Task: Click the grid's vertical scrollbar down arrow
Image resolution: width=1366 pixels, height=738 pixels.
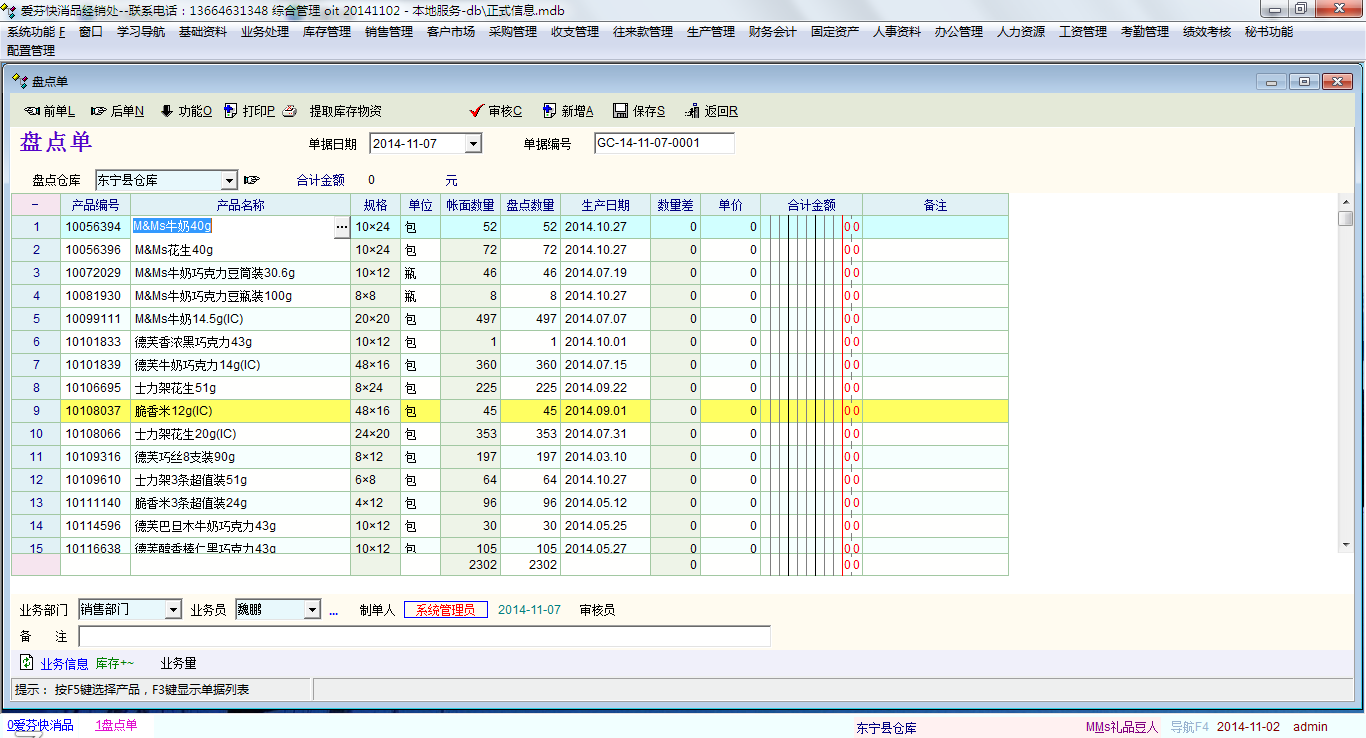Action: 1345,545
